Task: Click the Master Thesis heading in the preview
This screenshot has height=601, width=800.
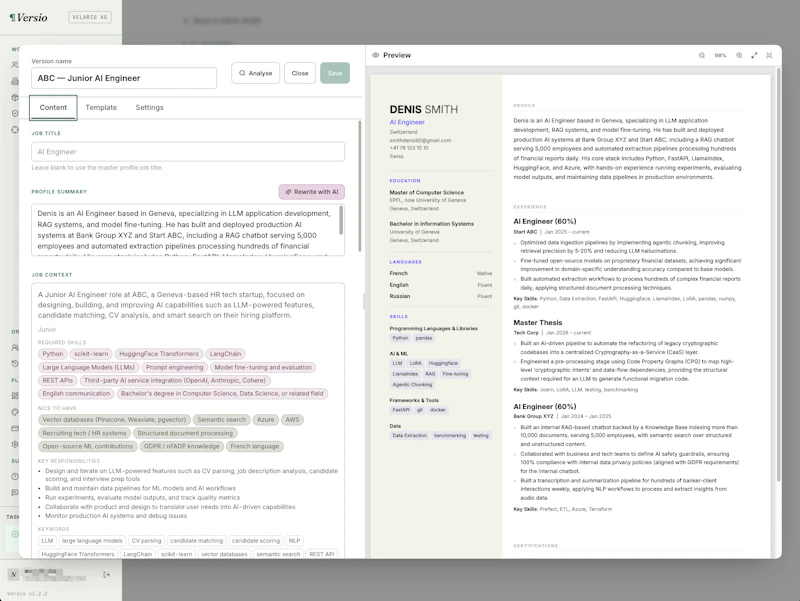Action: click(538, 323)
